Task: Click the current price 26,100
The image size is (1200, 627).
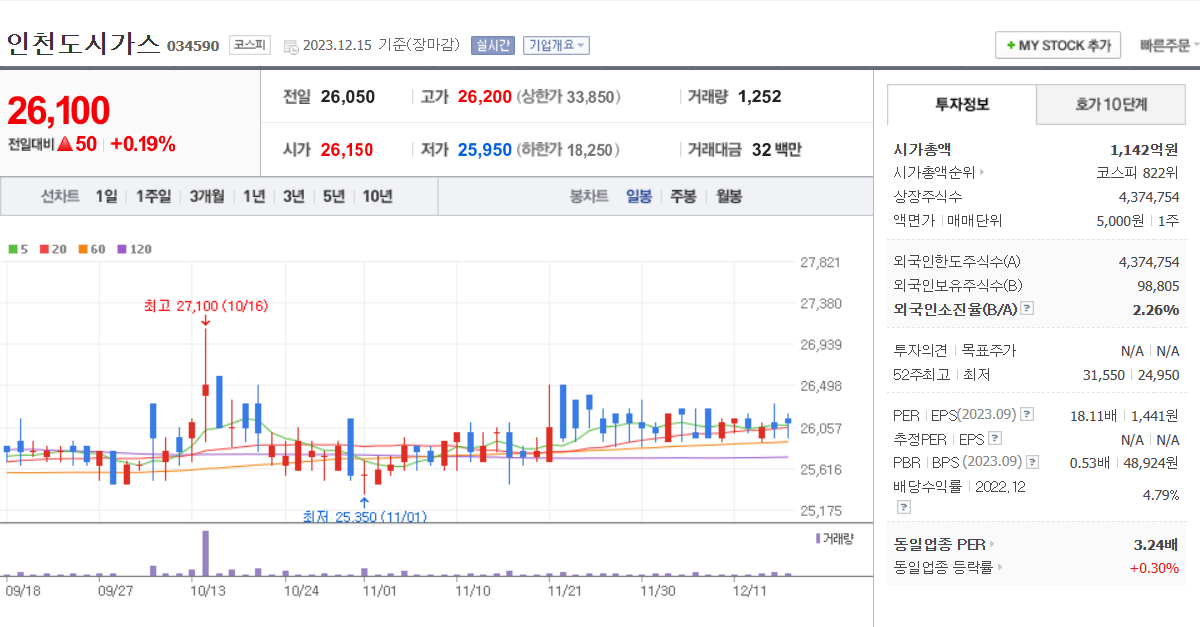Action: pyautogui.click(x=59, y=111)
